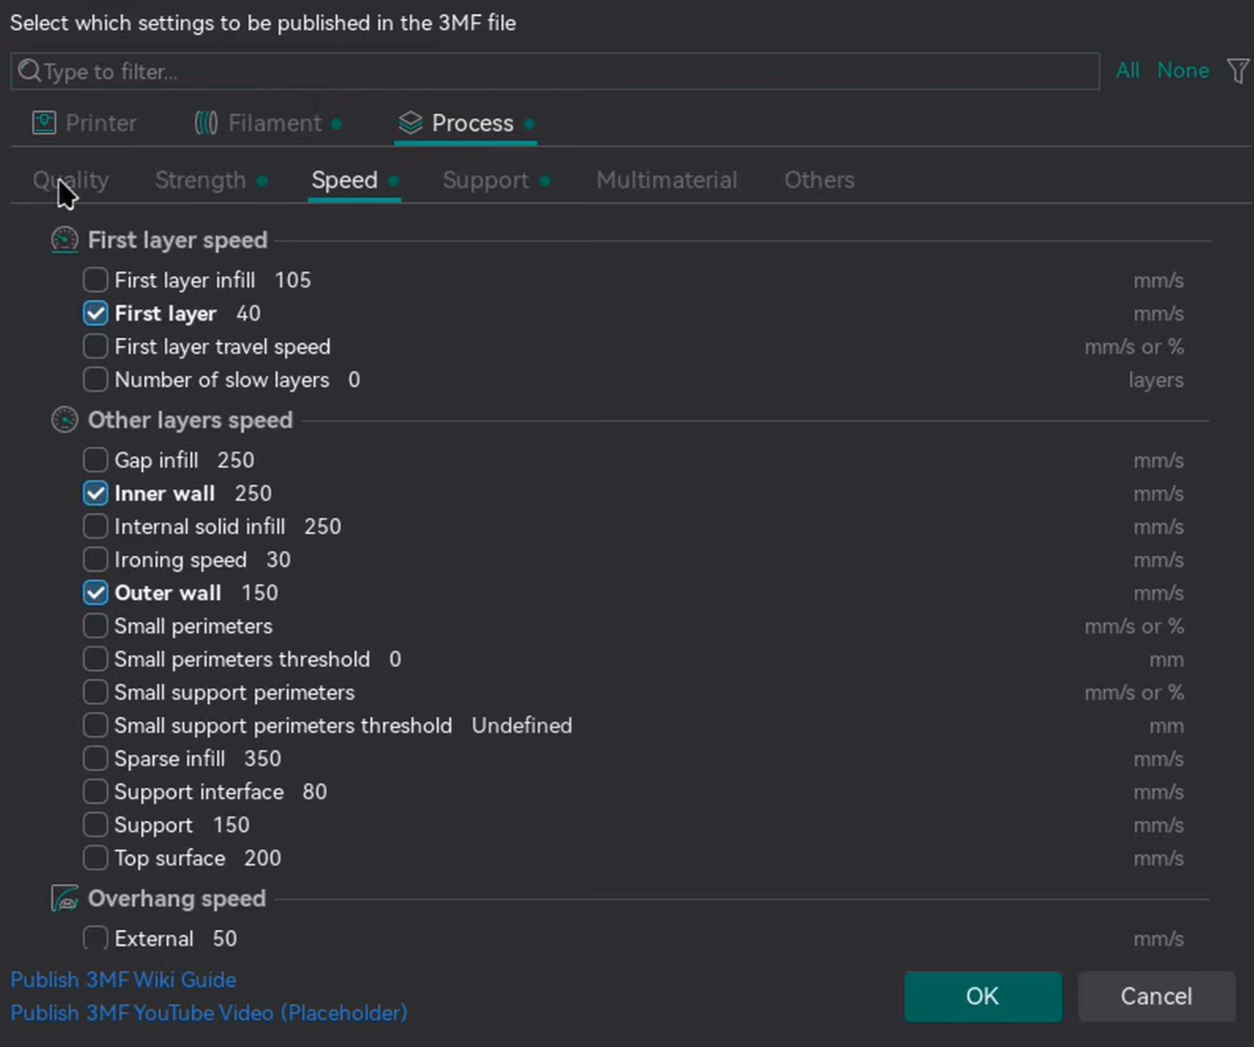Open the Multimaterial sub-tab
Viewport: 1254px width, 1047px height.
pyautogui.click(x=667, y=180)
